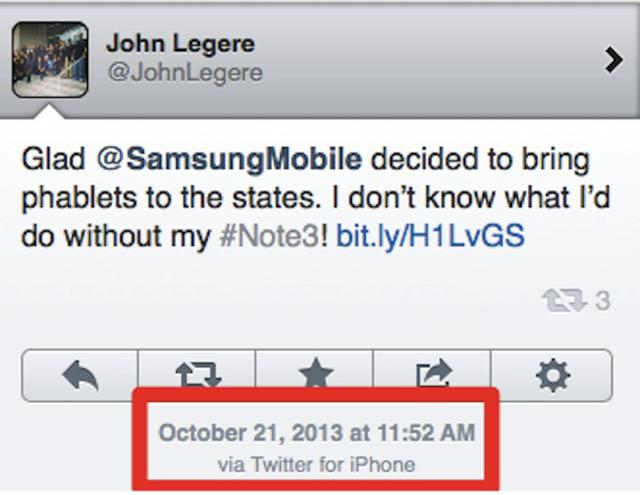Retweet this tweet using the retweet button
The width and height of the screenshot is (640, 495).
[x=197, y=374]
